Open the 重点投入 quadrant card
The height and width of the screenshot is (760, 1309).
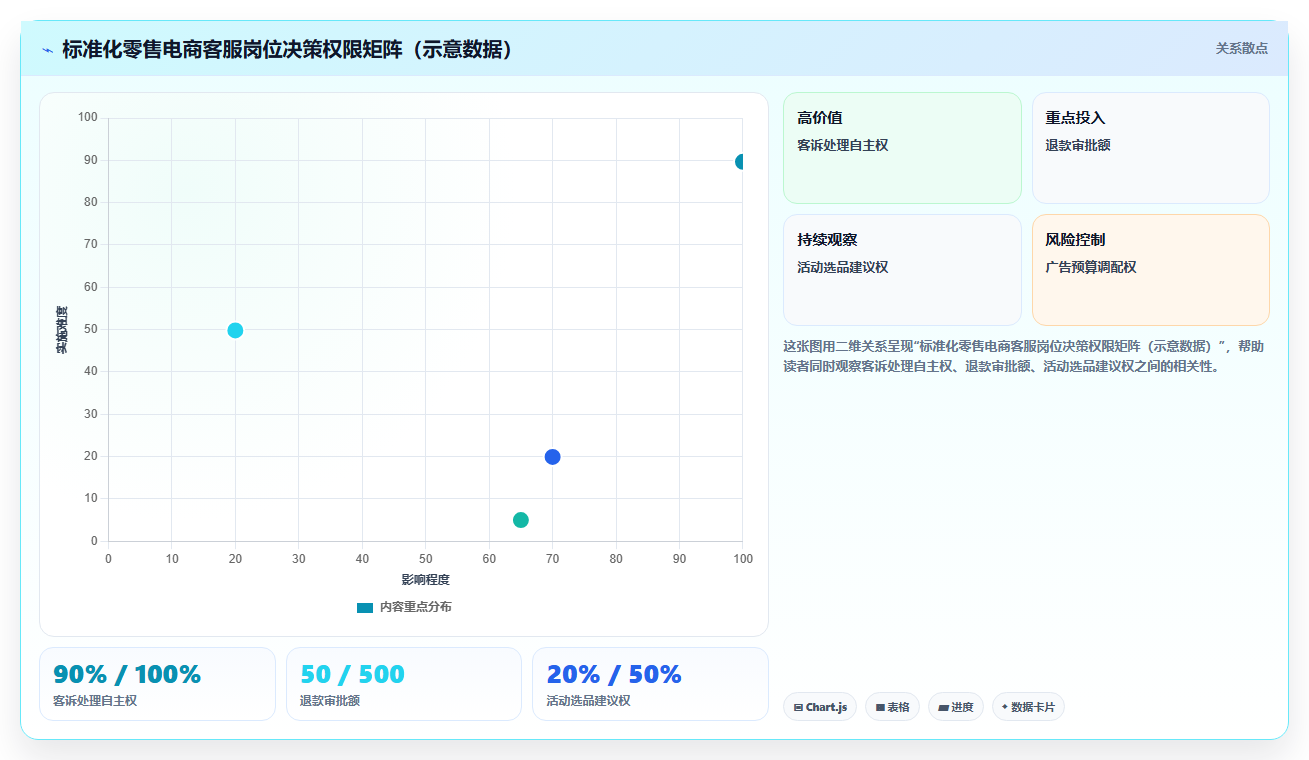pyautogui.click(x=1150, y=148)
